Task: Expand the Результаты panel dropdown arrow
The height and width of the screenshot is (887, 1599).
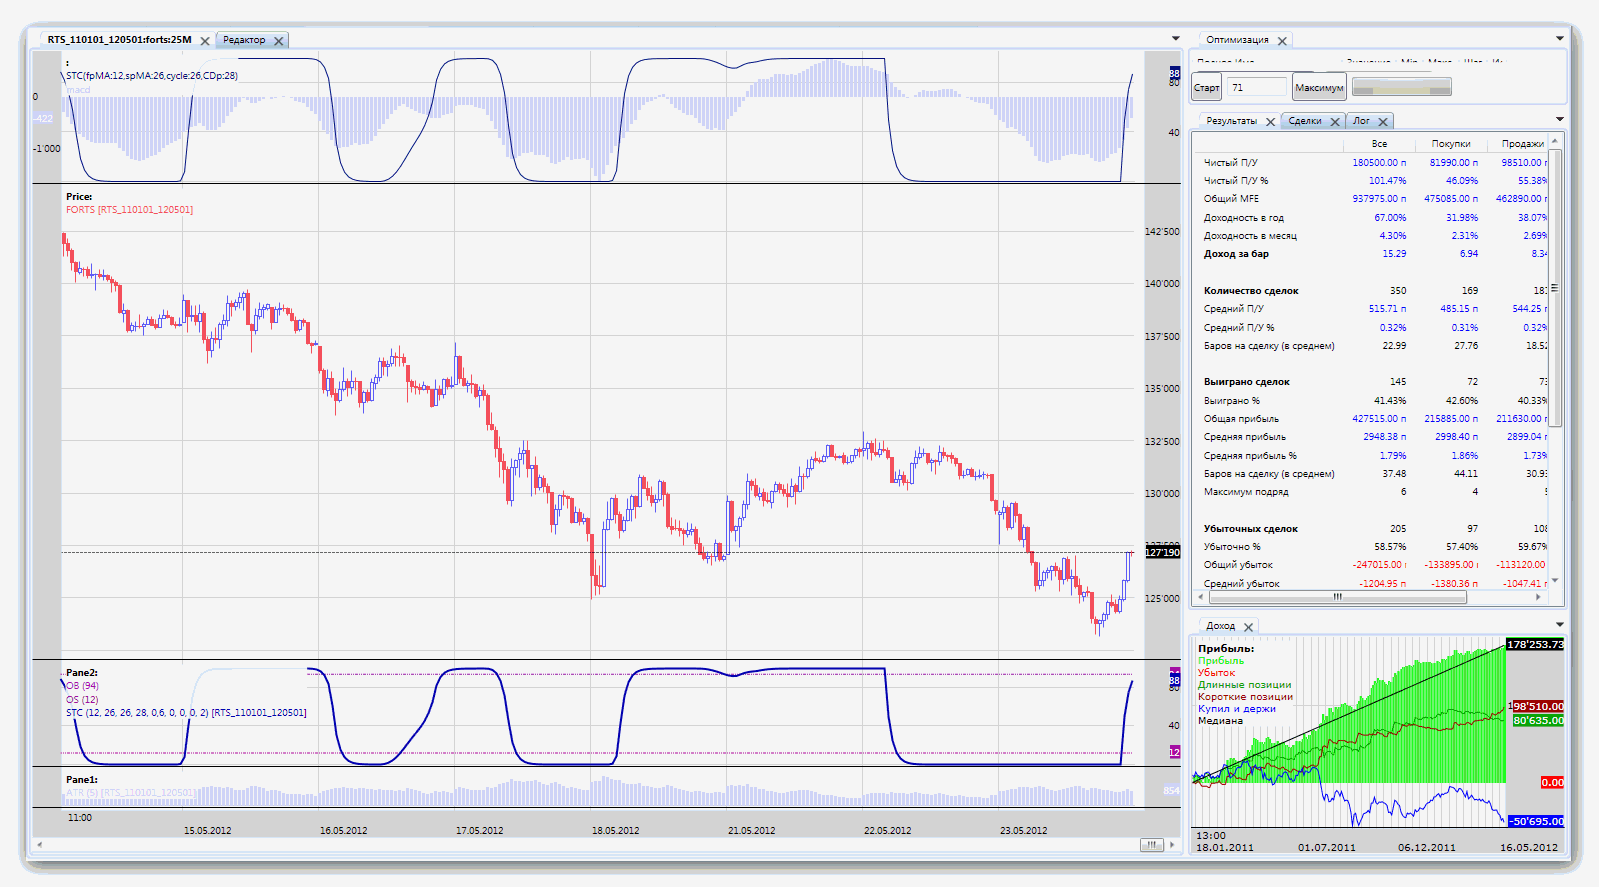Action: 1559,120
